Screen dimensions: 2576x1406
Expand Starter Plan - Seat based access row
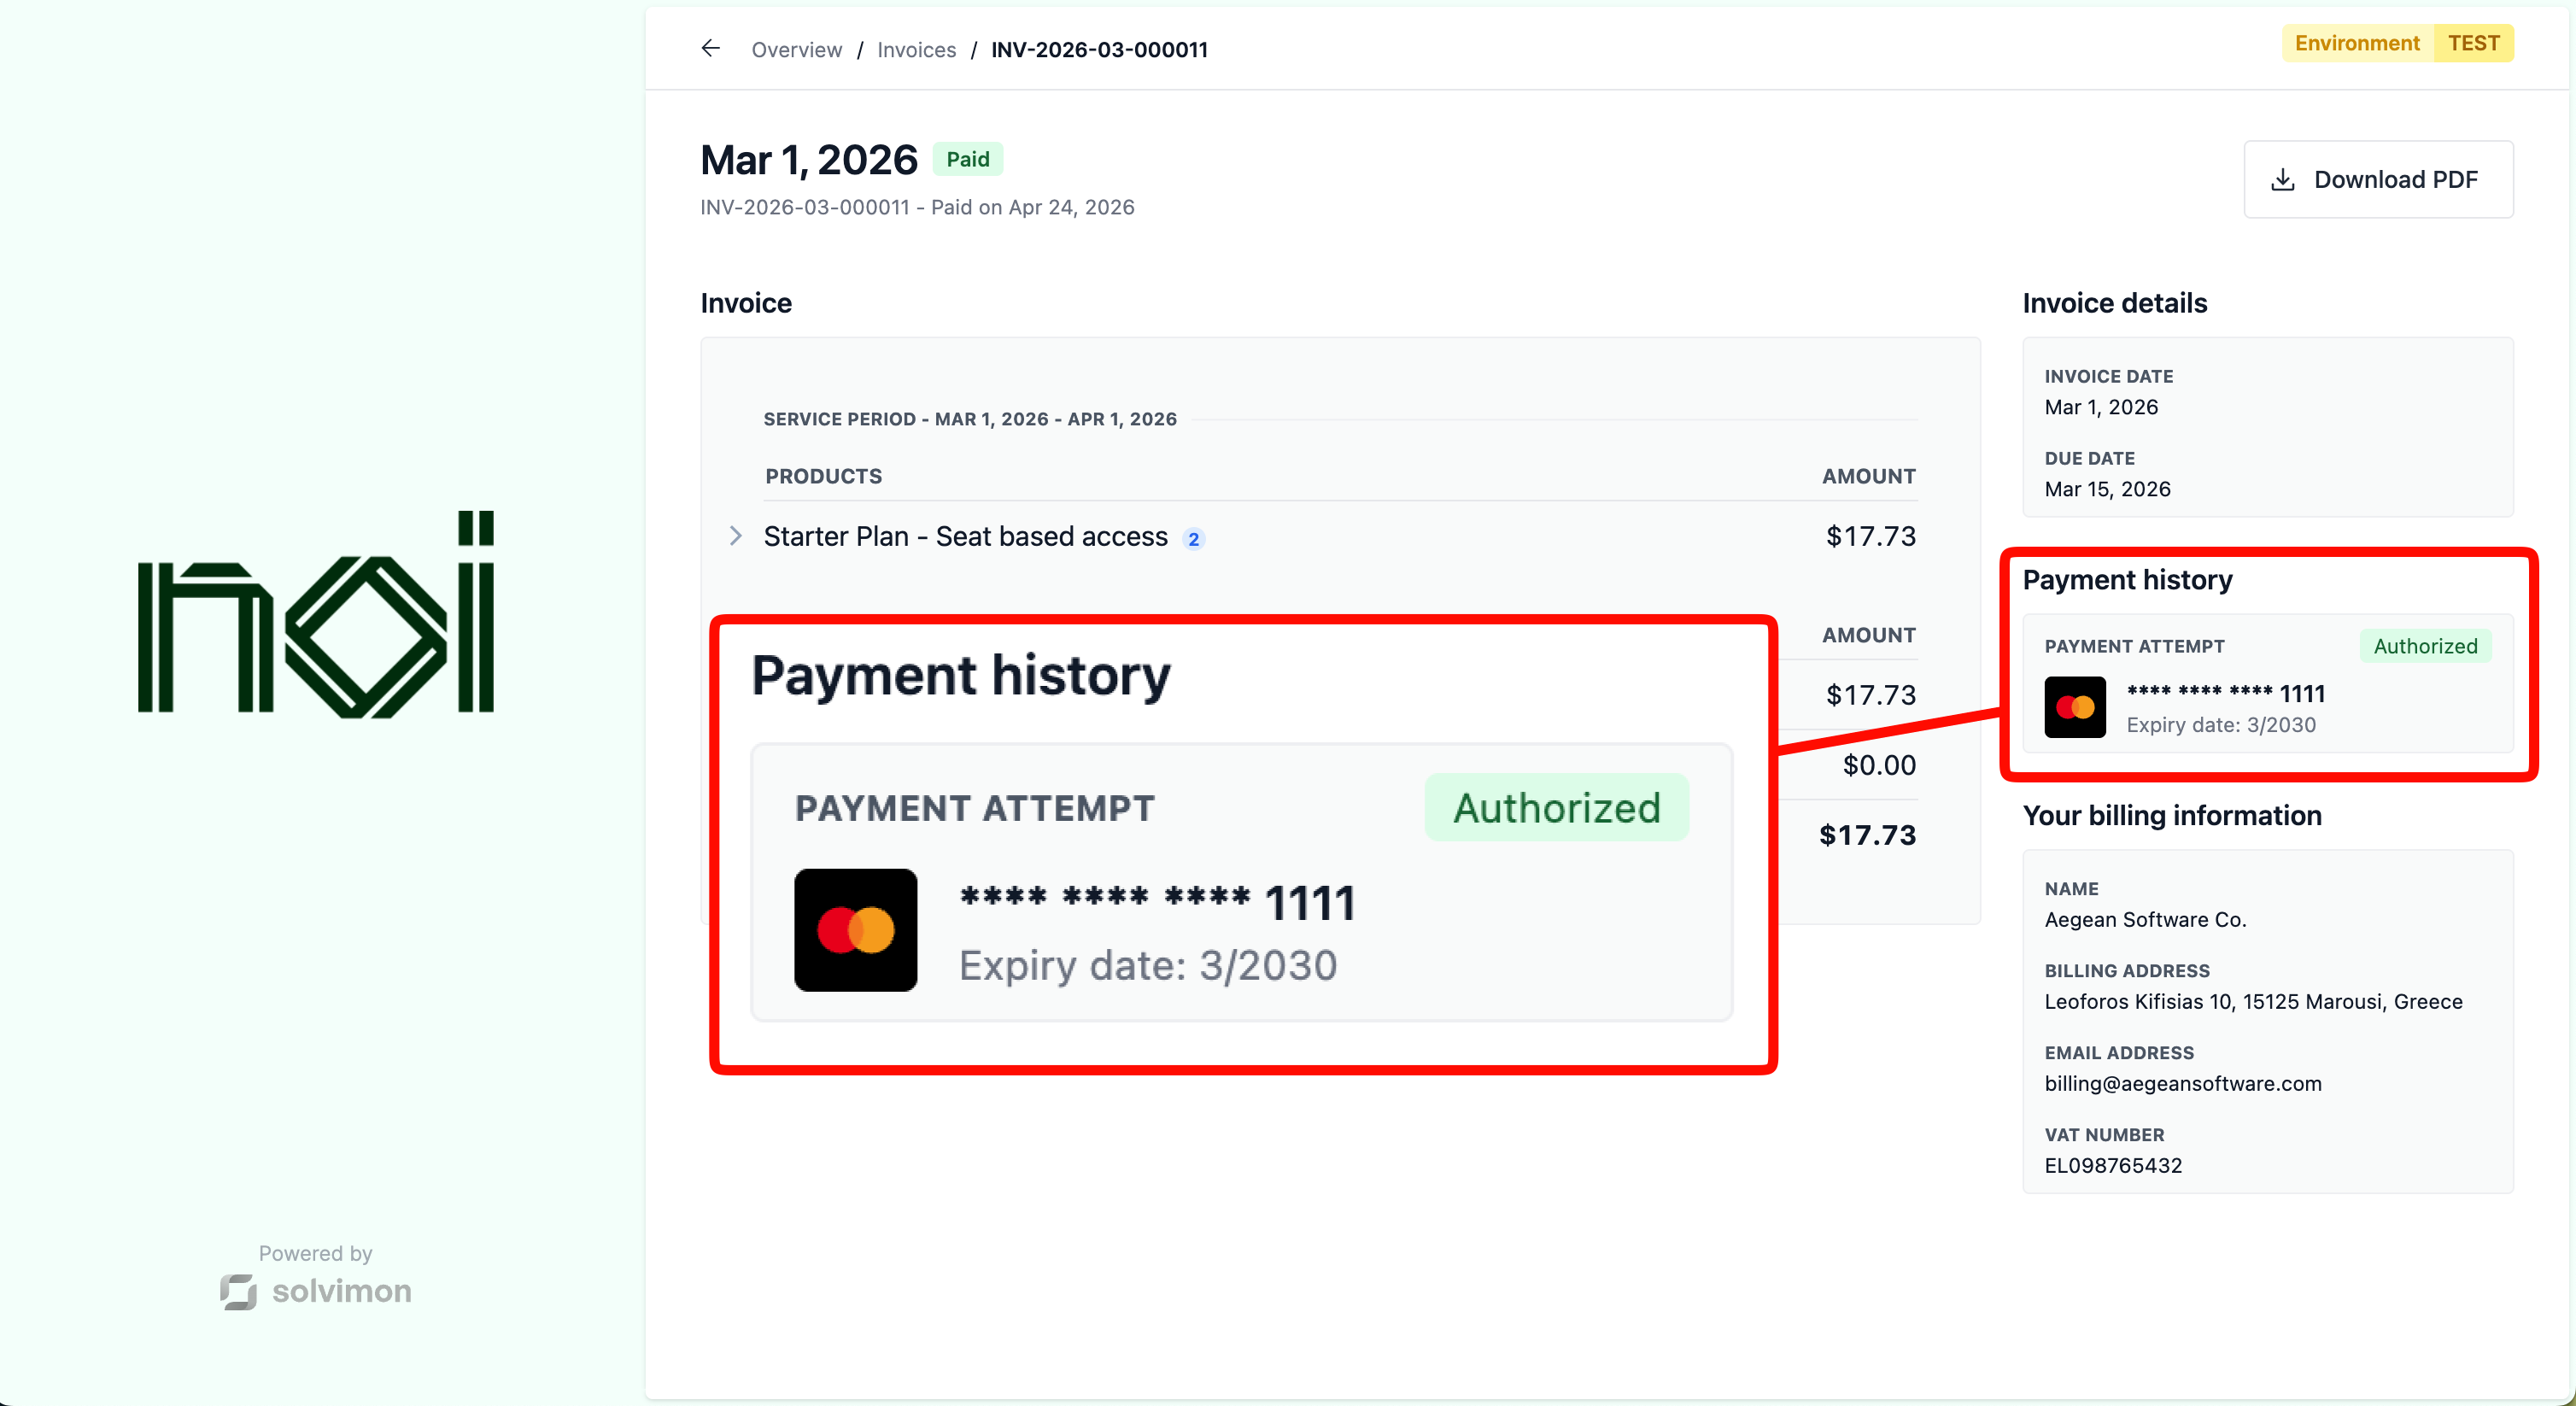[1320, 537]
